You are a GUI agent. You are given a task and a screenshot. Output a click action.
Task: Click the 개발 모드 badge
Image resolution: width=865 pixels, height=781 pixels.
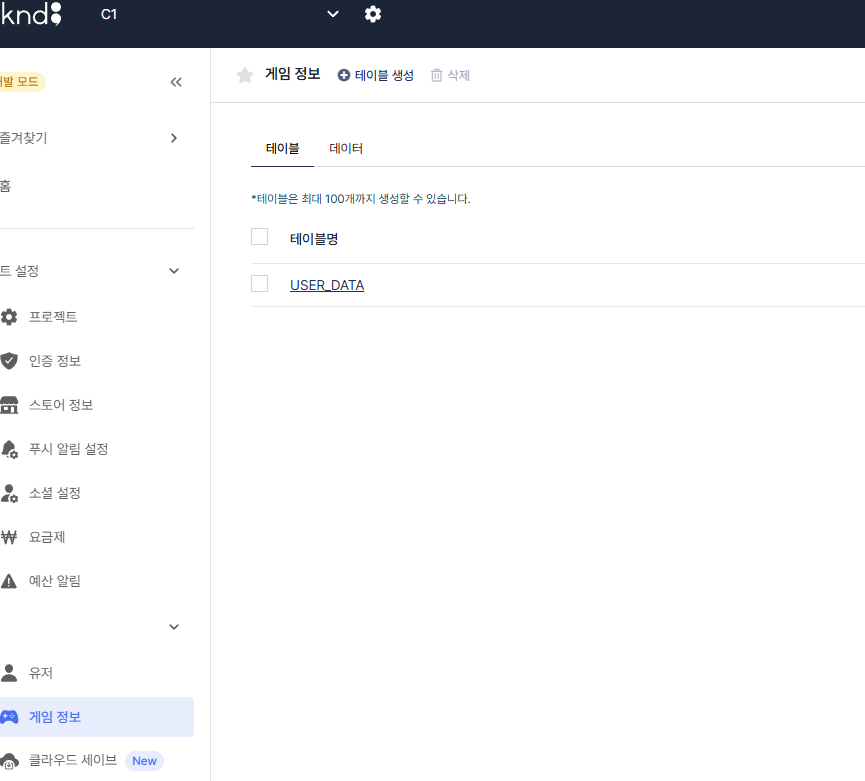pos(22,82)
